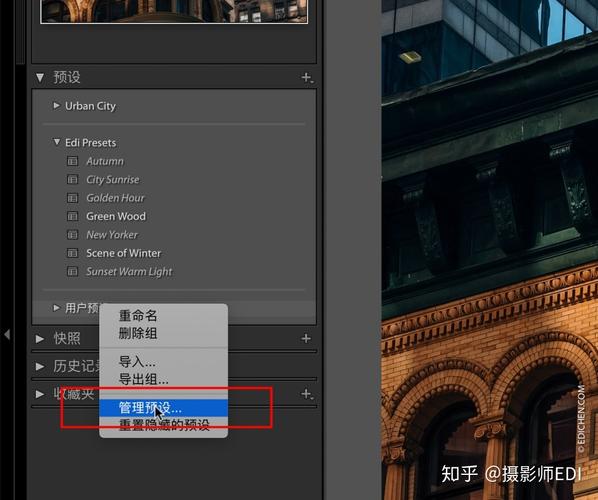Click the 预设 panel title
Screen dimensions: 598x500
(x=67, y=77)
